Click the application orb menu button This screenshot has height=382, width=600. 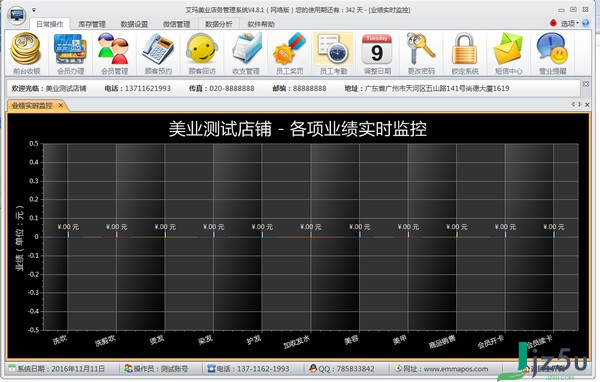click(16, 15)
